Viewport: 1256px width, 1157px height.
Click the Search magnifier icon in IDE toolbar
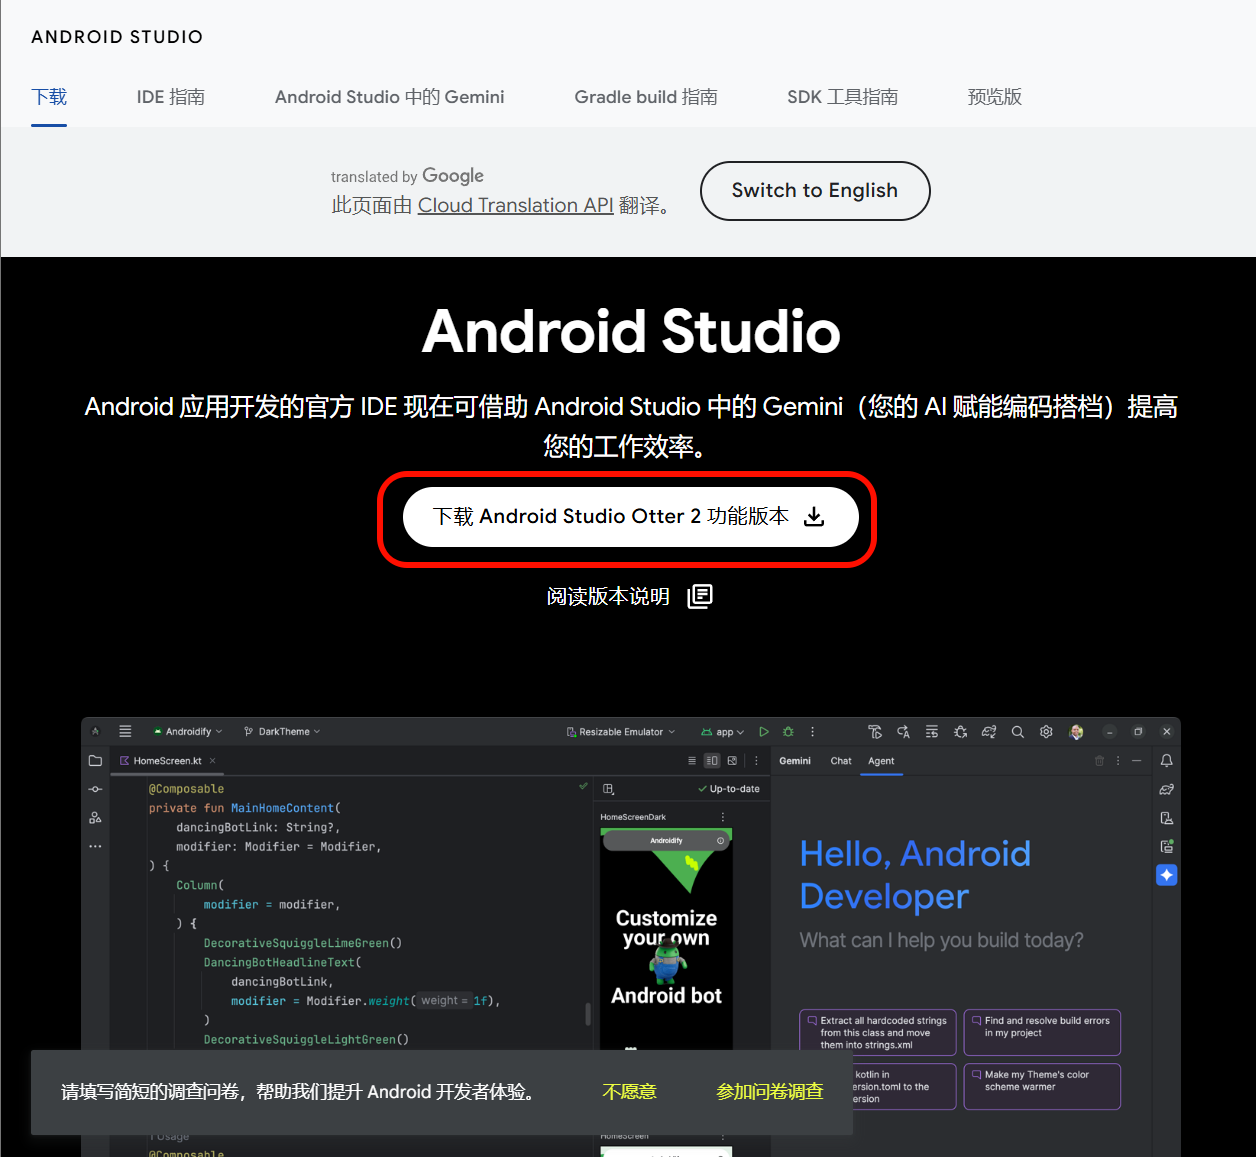tap(1018, 732)
